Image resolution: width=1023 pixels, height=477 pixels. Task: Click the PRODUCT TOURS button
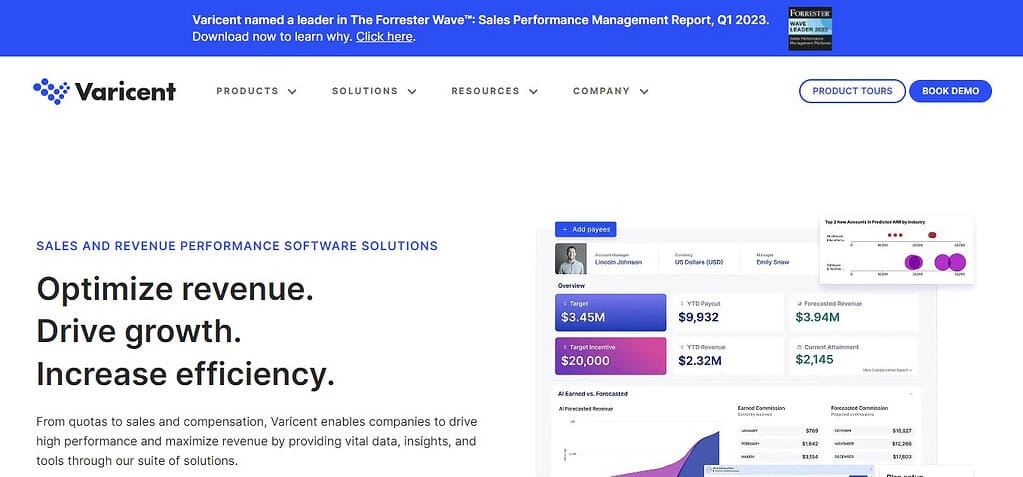[852, 91]
